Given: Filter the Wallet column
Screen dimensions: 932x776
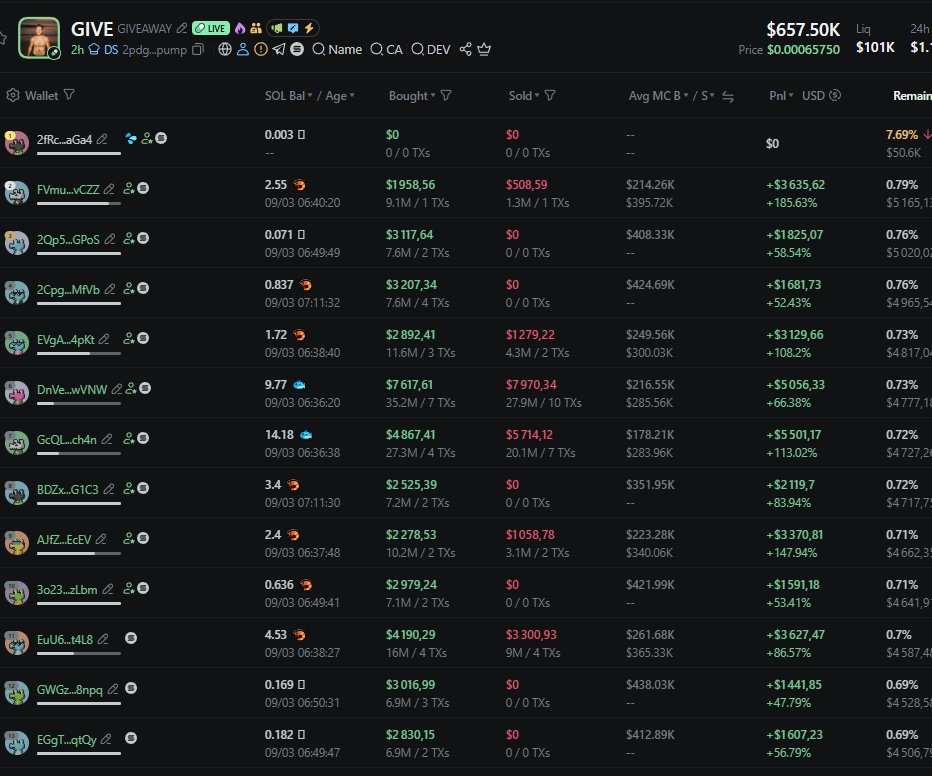Looking at the screenshot, I should [69, 95].
